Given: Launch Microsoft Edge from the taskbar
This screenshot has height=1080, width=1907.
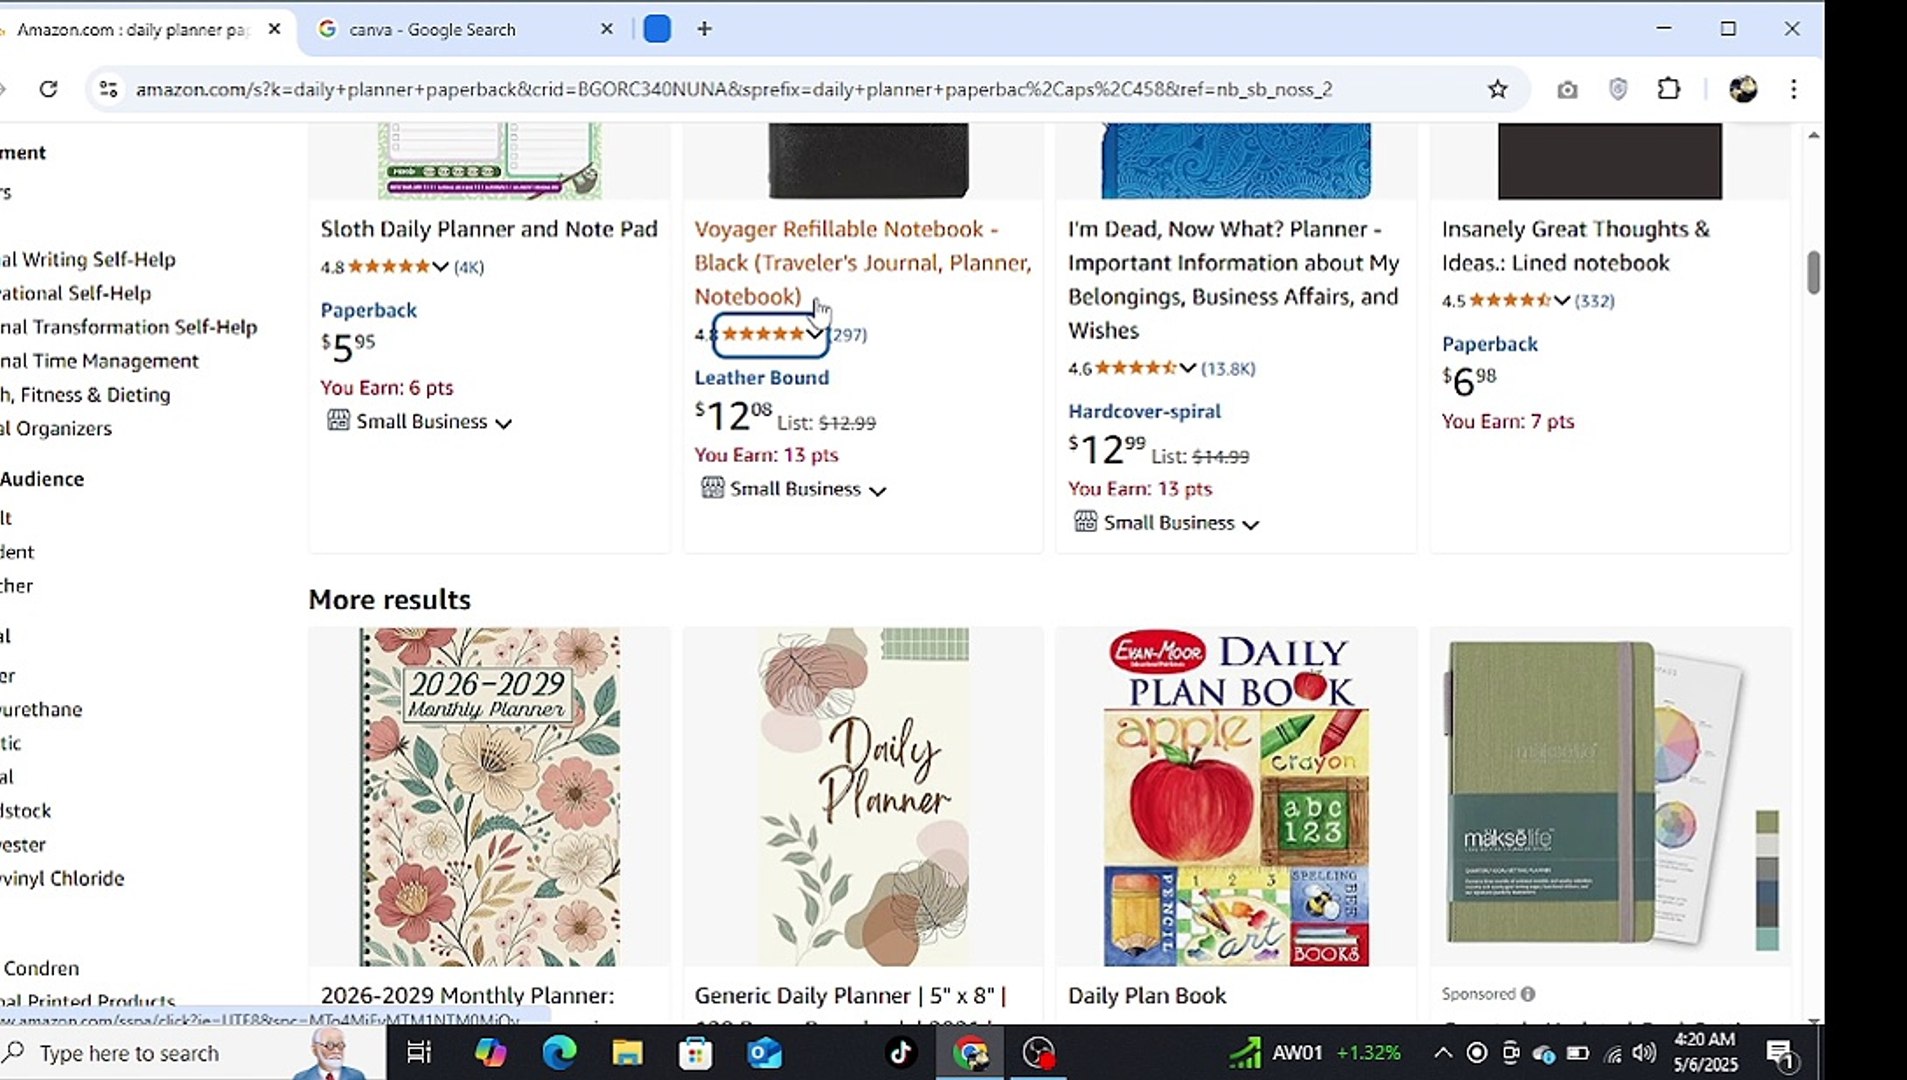Looking at the screenshot, I should 559,1053.
